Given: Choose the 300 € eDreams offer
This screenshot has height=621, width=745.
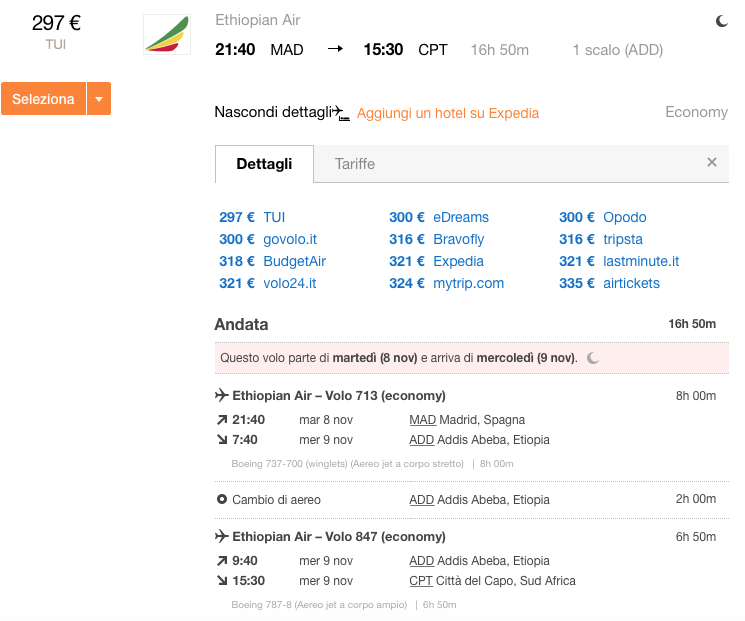Looking at the screenshot, I should coord(439,217).
